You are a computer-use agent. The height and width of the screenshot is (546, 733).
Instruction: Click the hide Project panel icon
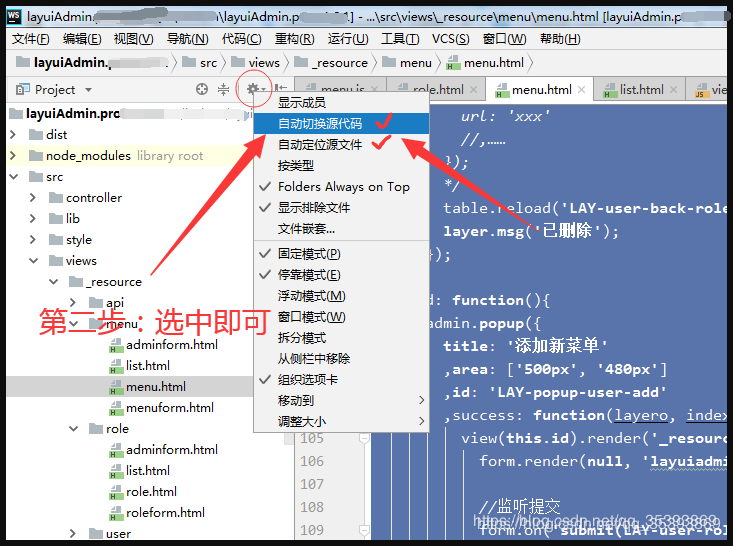280,88
